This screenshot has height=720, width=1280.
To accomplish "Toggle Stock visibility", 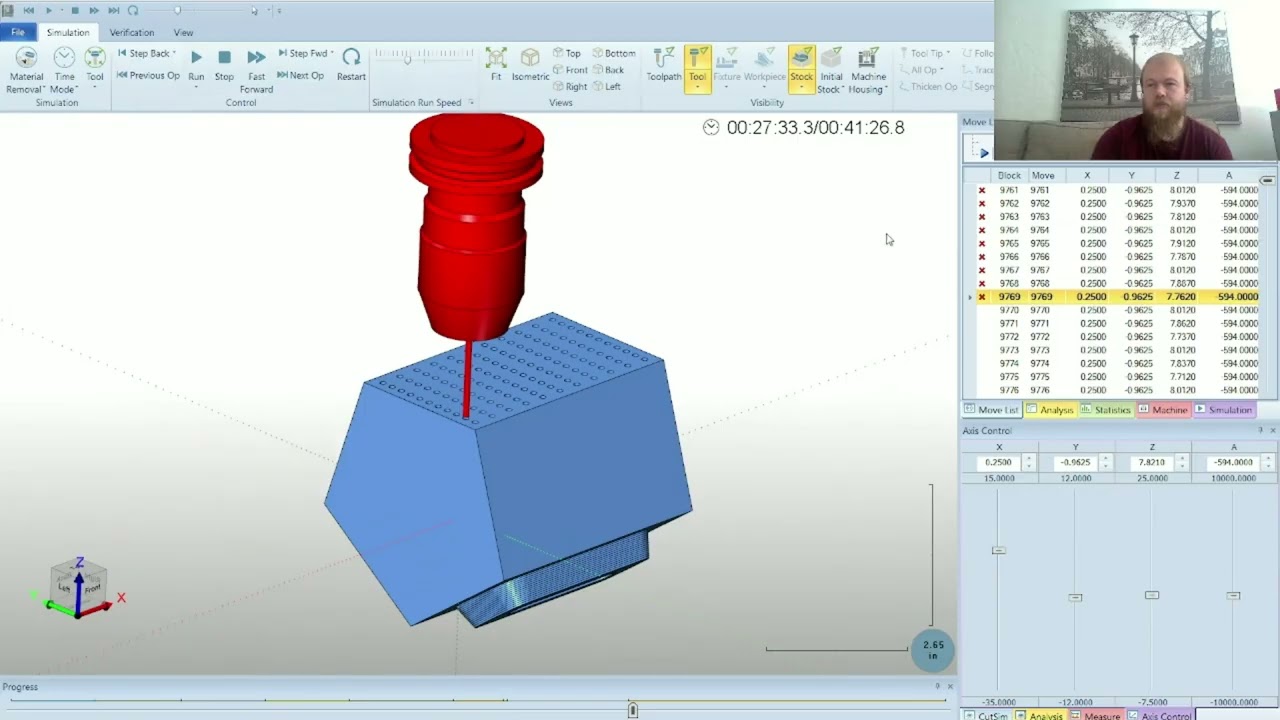I will [802, 63].
